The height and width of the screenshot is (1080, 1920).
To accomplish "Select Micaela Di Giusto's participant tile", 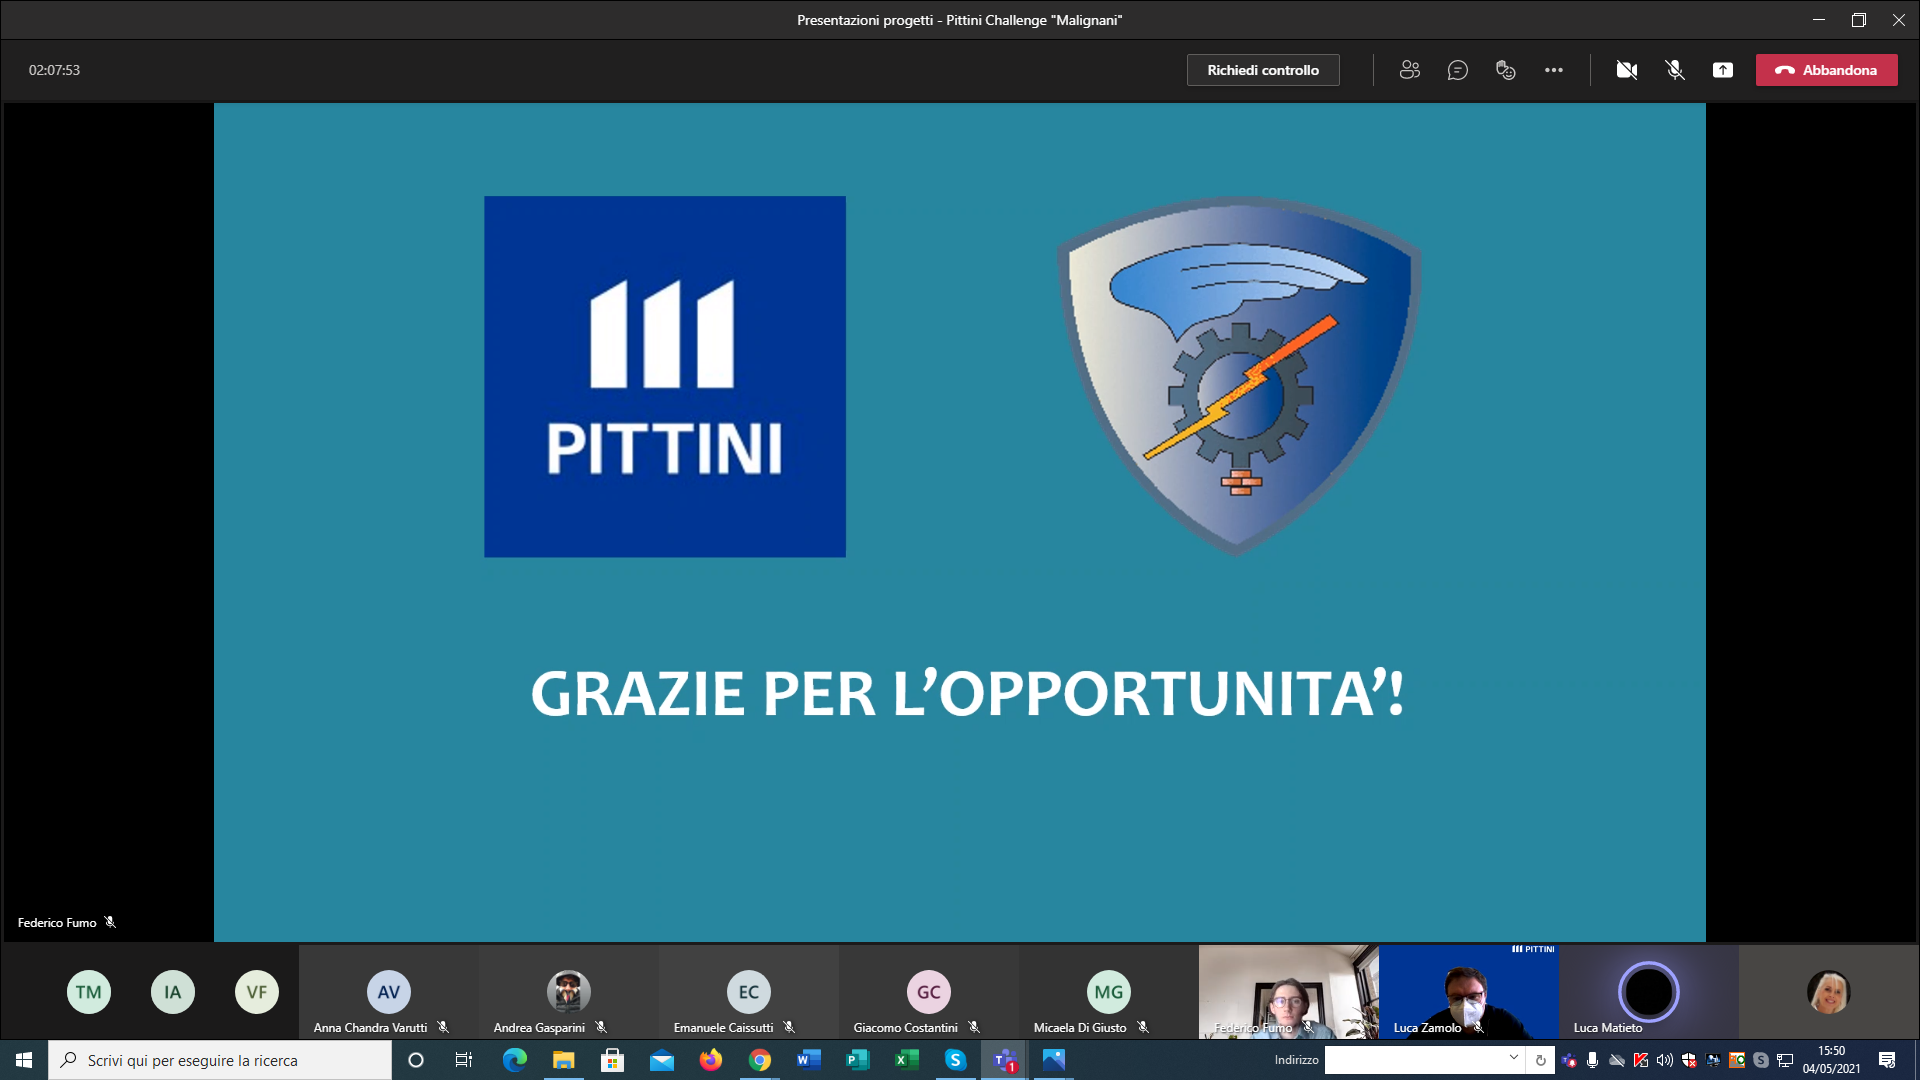I will click(1109, 992).
